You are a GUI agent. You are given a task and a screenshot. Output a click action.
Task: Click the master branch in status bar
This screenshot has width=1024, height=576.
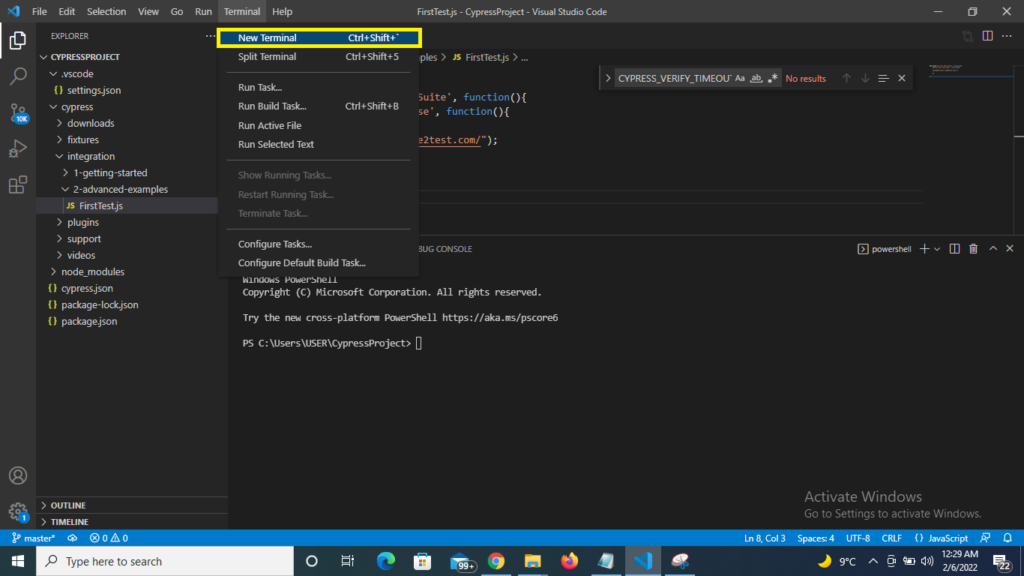pos(33,538)
